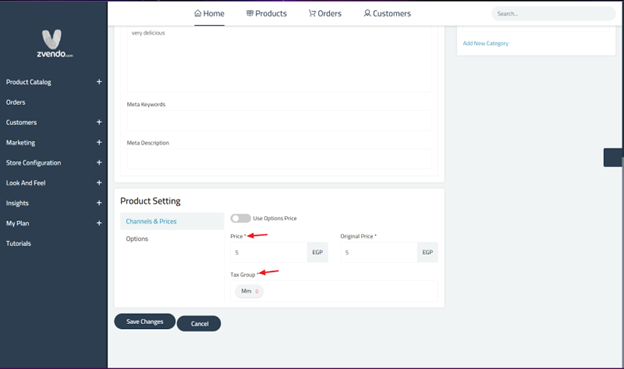Open the Tax Group selector field
Viewport: 624px width, 369px height.
click(x=334, y=291)
